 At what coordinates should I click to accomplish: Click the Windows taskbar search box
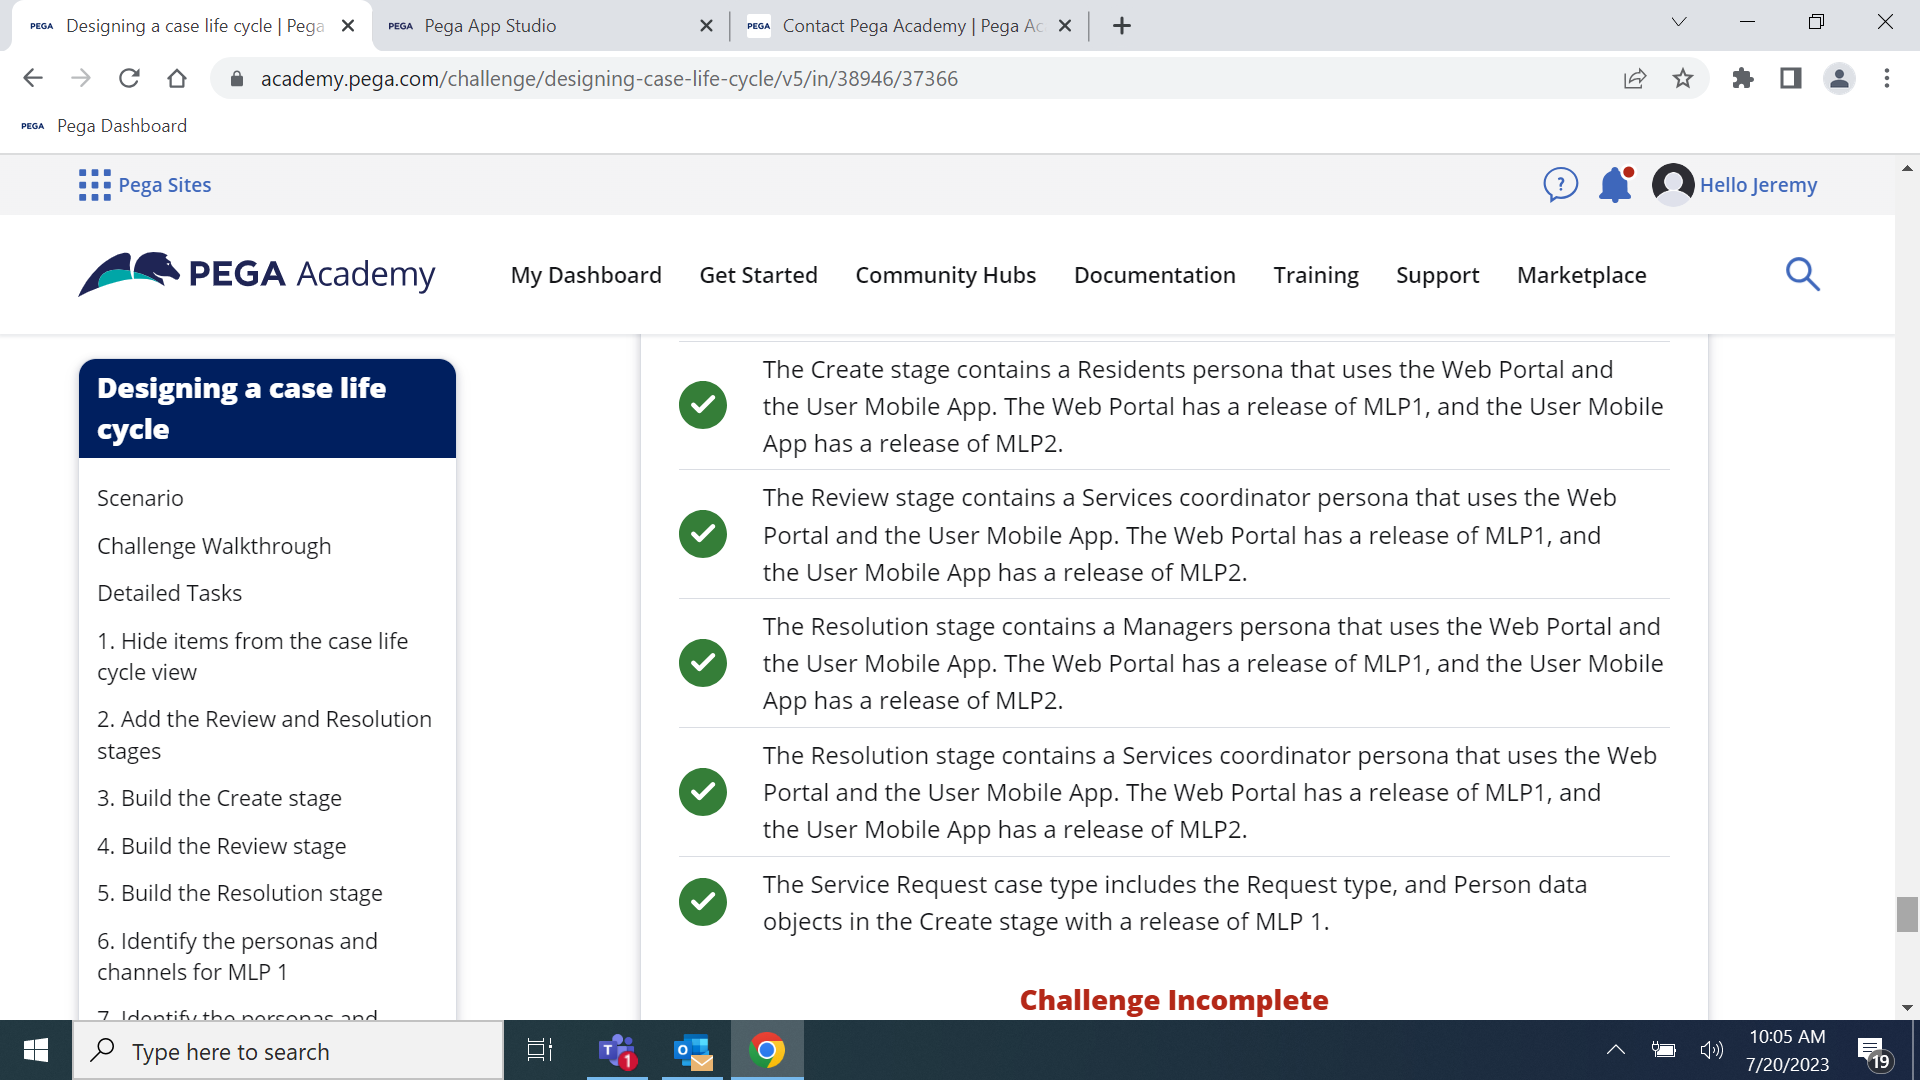pyautogui.click(x=288, y=1050)
